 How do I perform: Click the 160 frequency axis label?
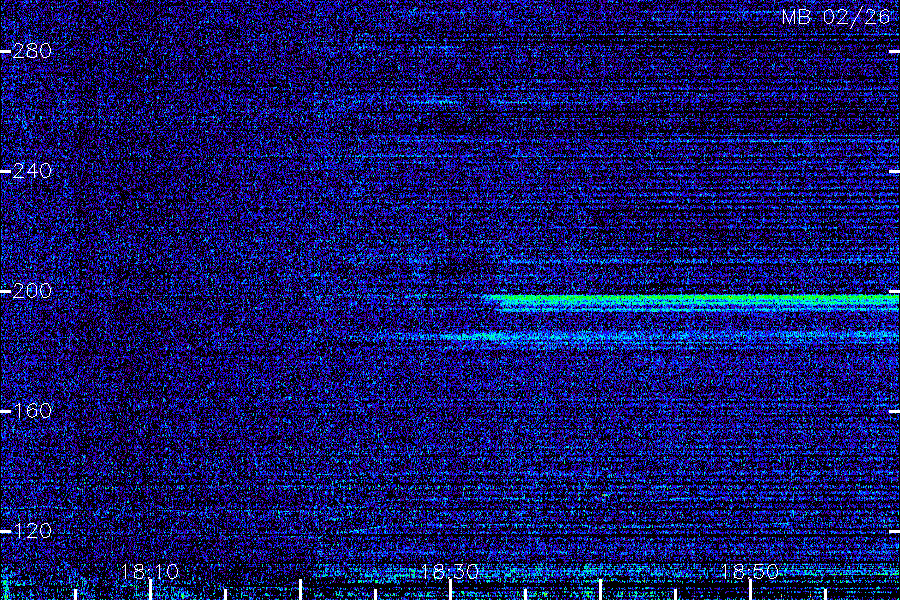[x=32, y=411]
